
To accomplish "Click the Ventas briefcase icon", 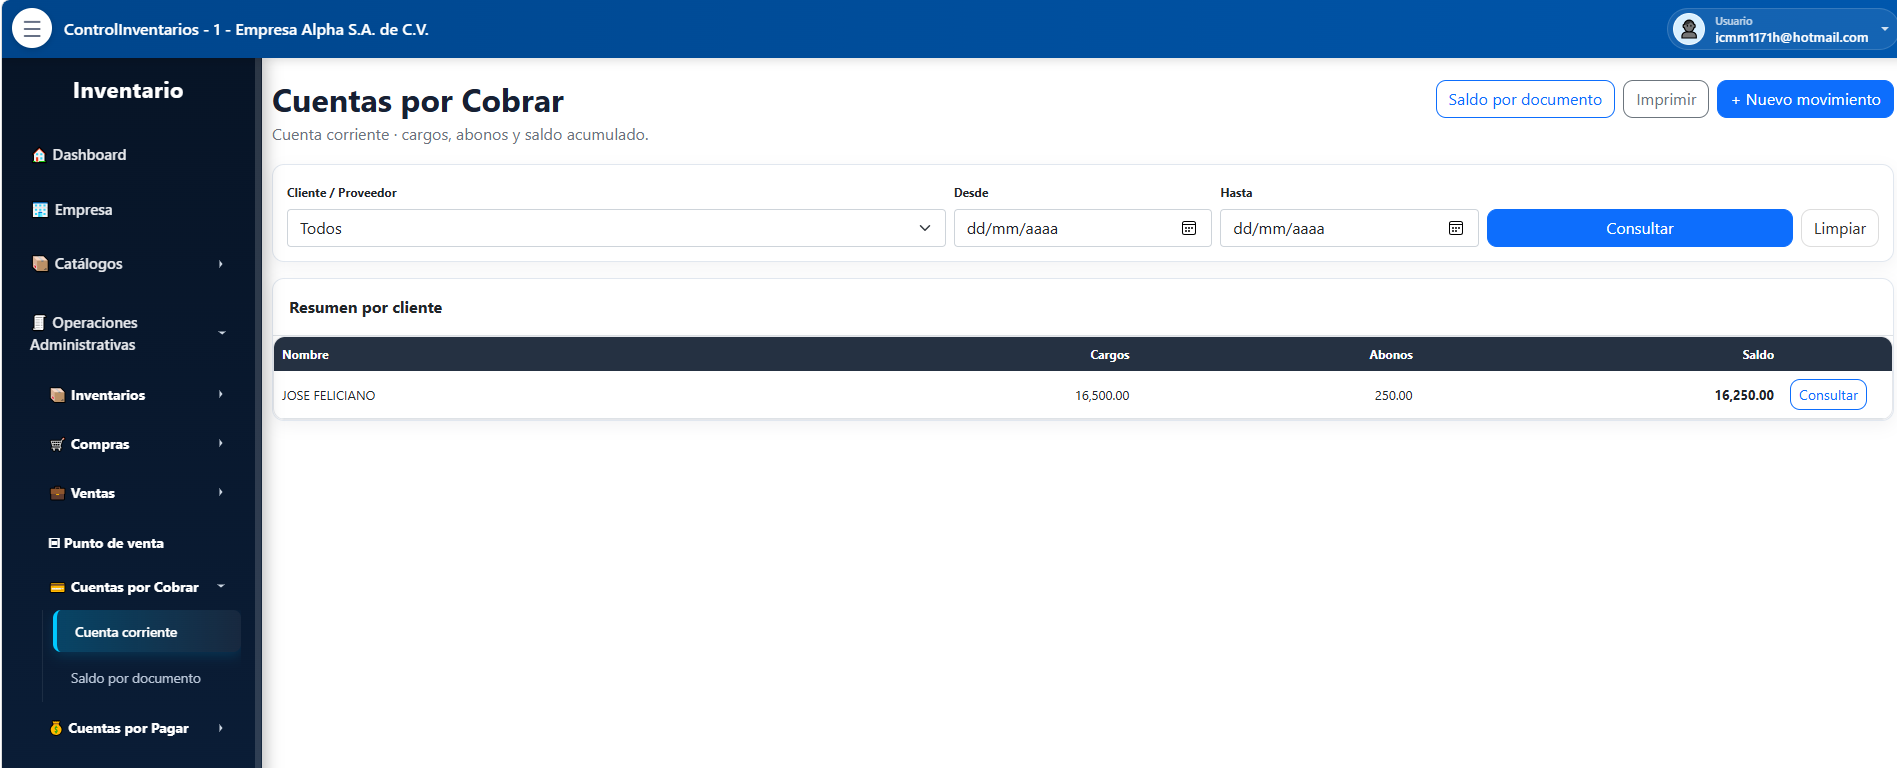I will 57,494.
